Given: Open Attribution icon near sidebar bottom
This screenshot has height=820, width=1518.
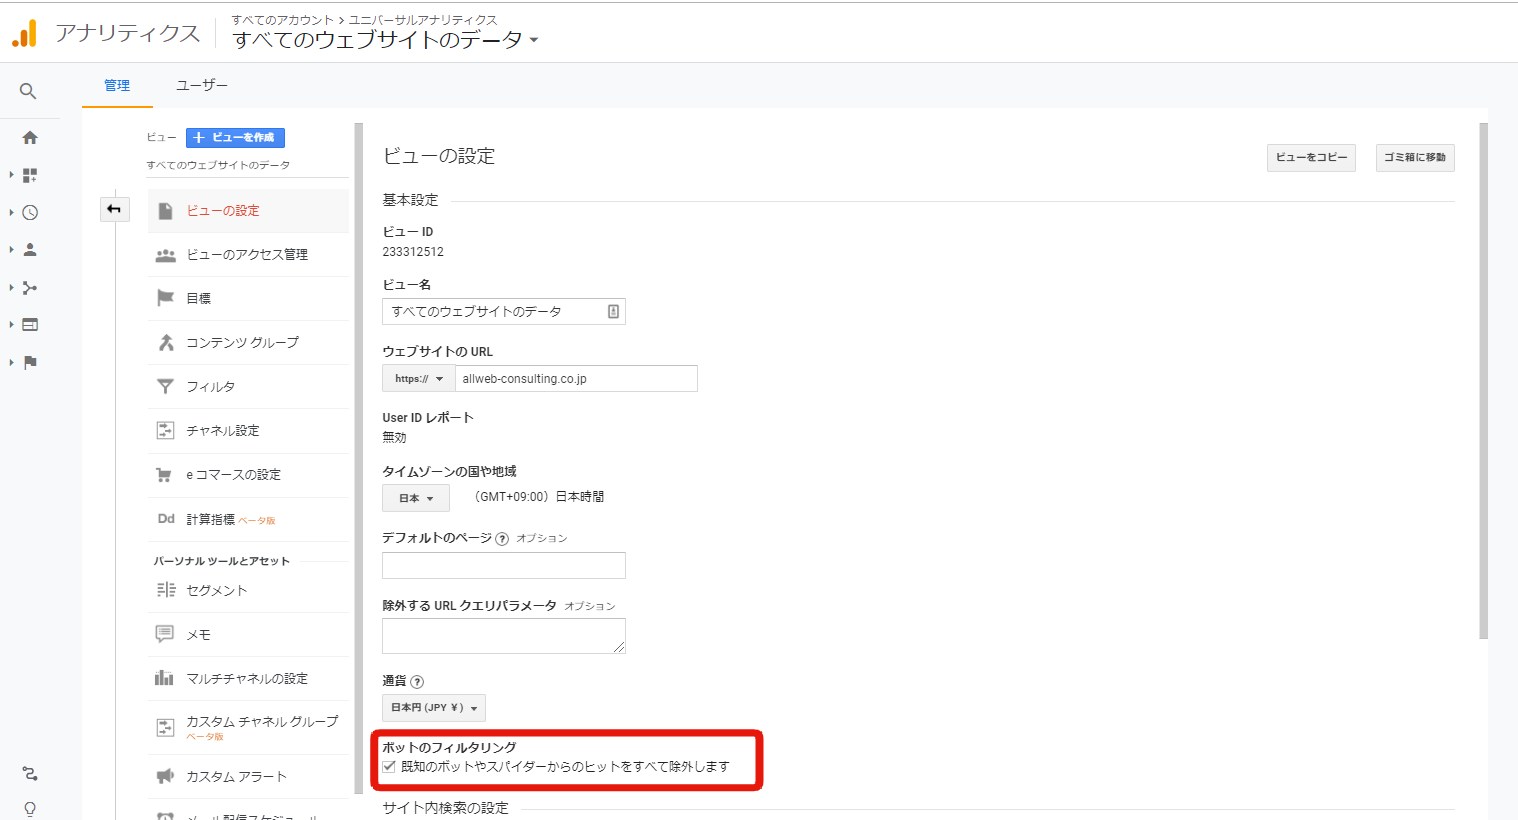Looking at the screenshot, I should (x=30, y=773).
